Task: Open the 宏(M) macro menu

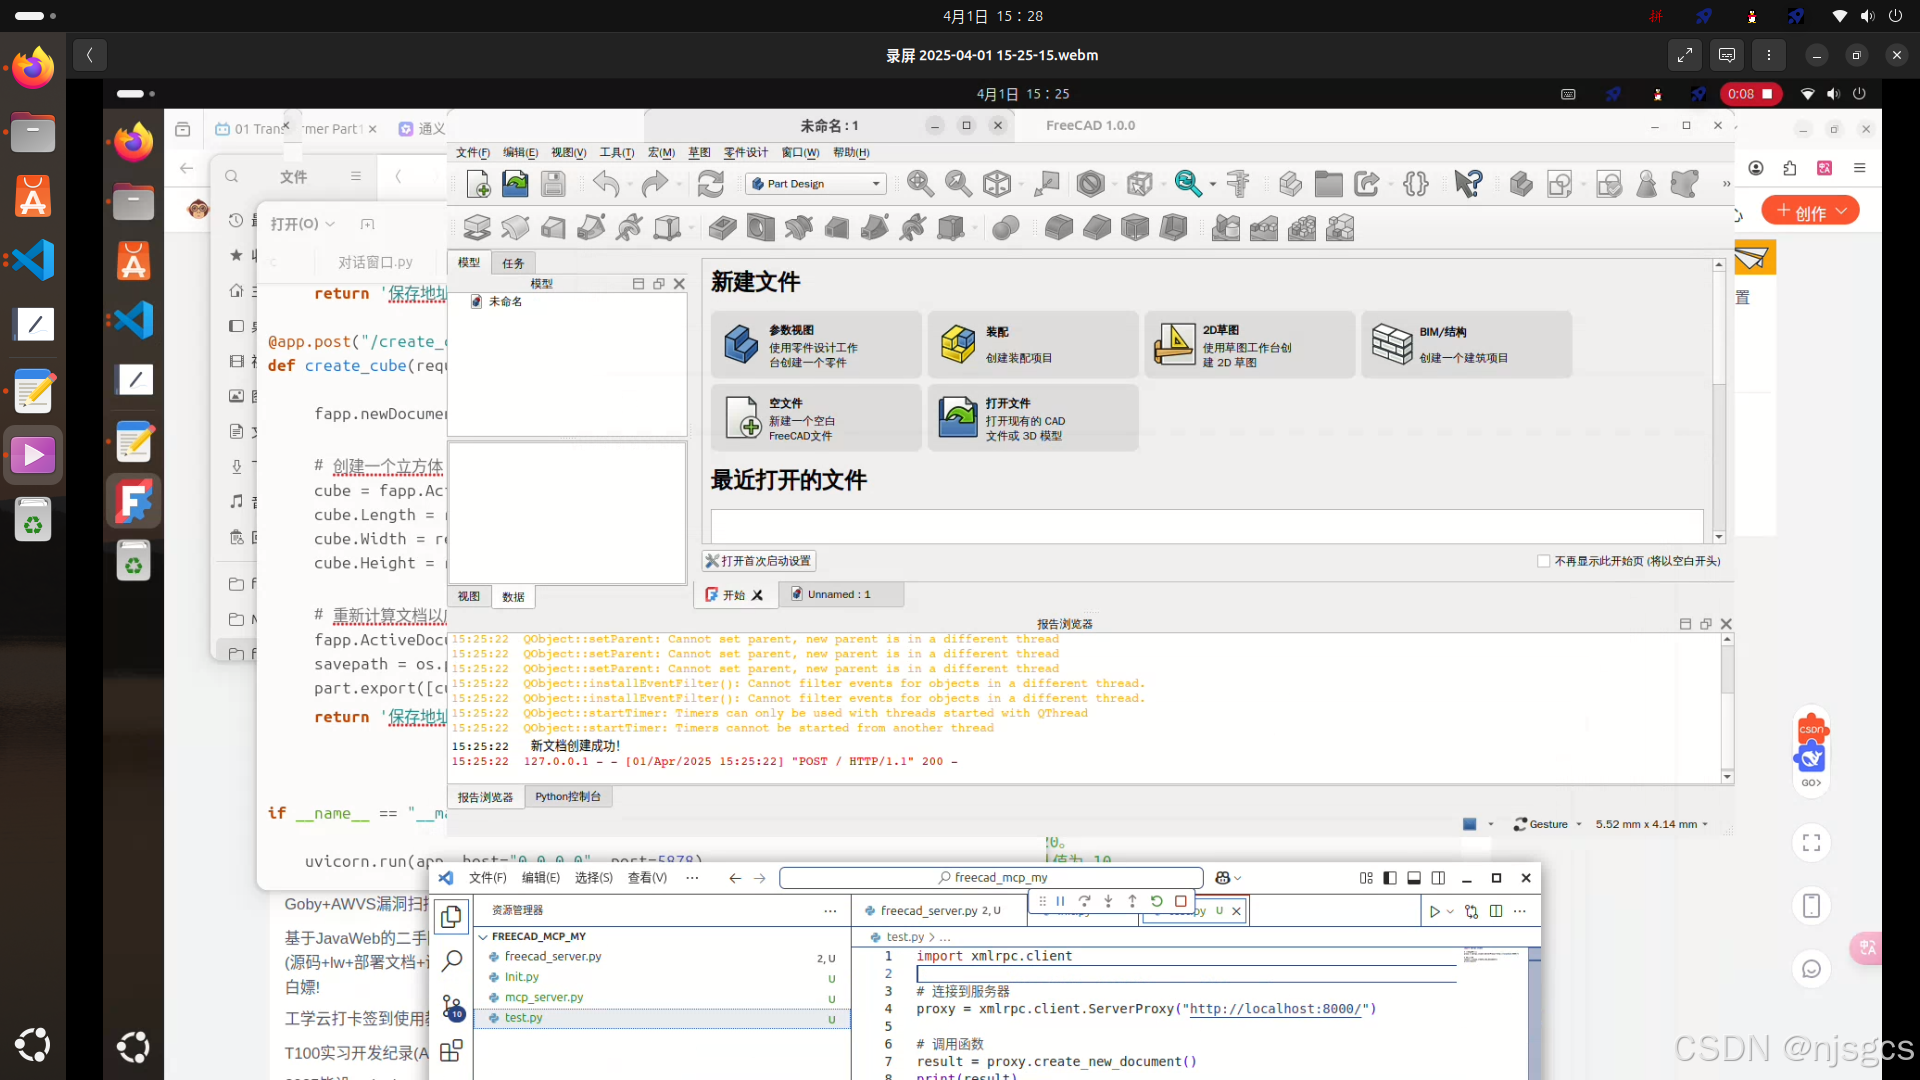Action: (661, 152)
